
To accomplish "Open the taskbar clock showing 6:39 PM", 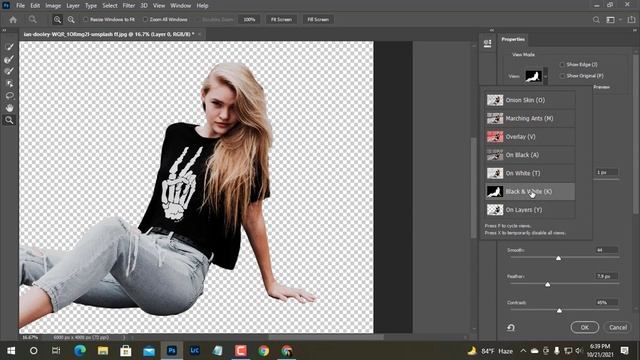I will tap(600, 351).
